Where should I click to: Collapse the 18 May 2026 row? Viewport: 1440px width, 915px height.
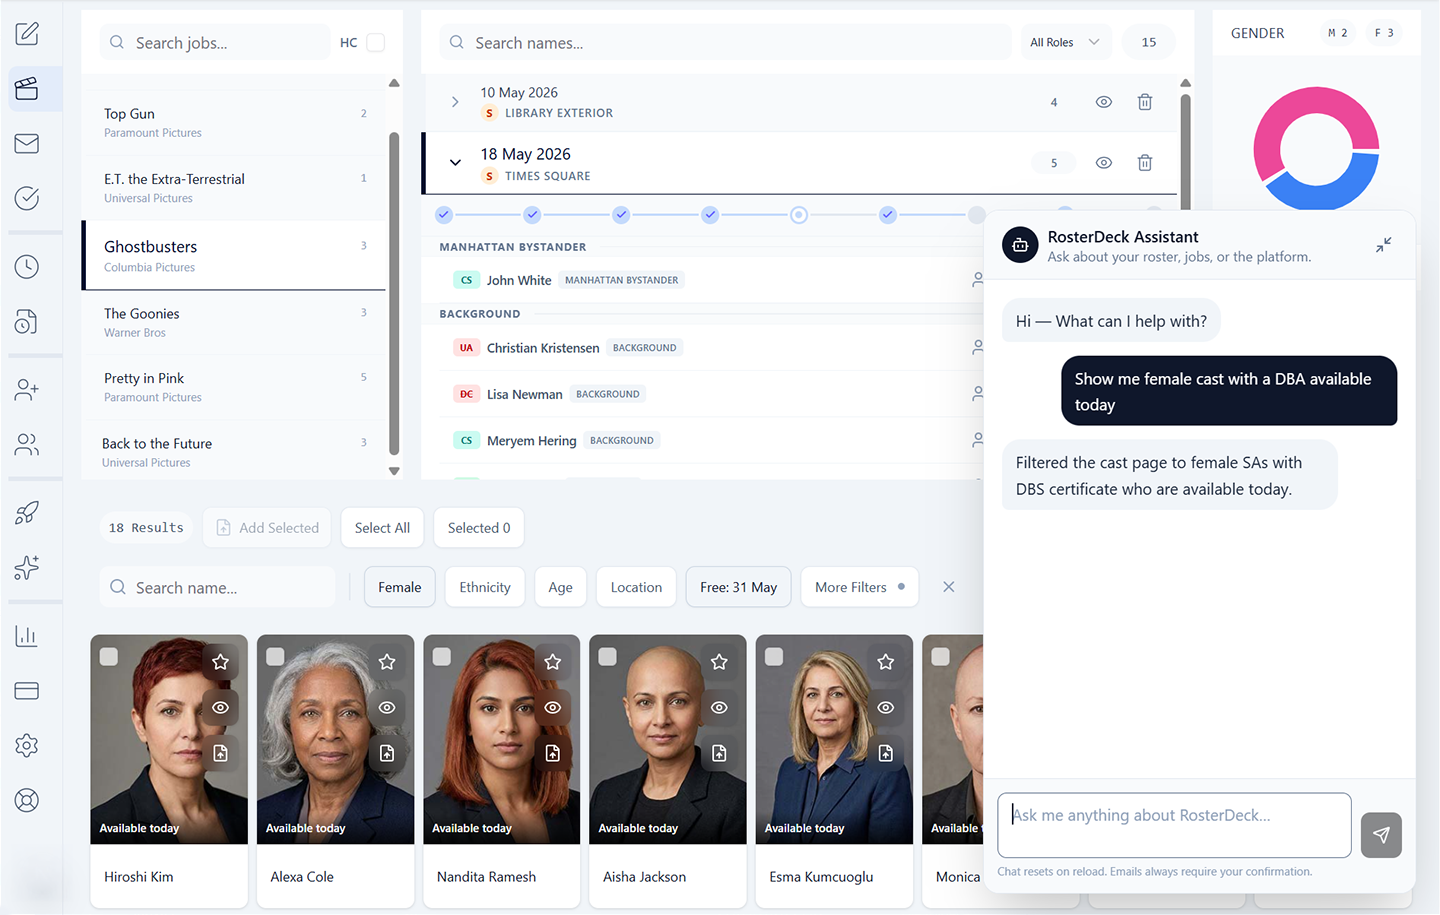(x=455, y=163)
